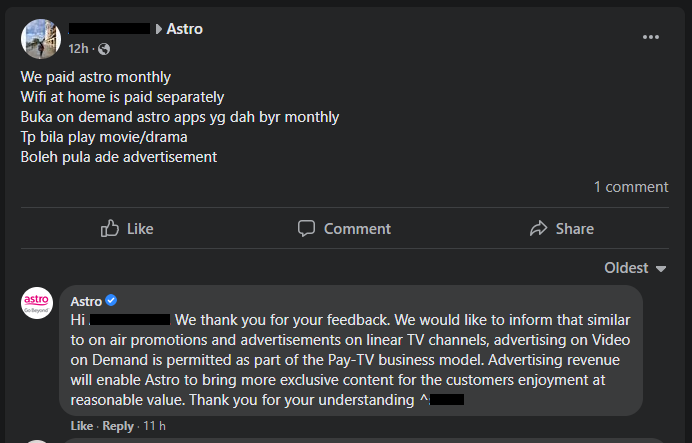Screen dimensions: 692x443
Task: Open Astro's logo avatar in the comment
Action: click(36, 302)
